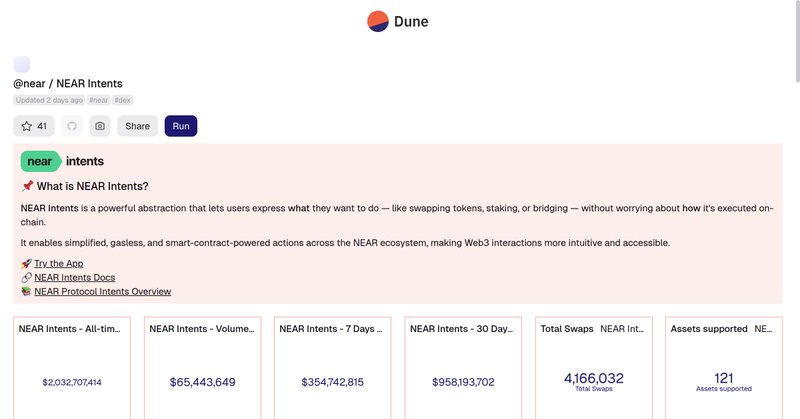Select the 4,166,032 swaps value

coord(594,378)
